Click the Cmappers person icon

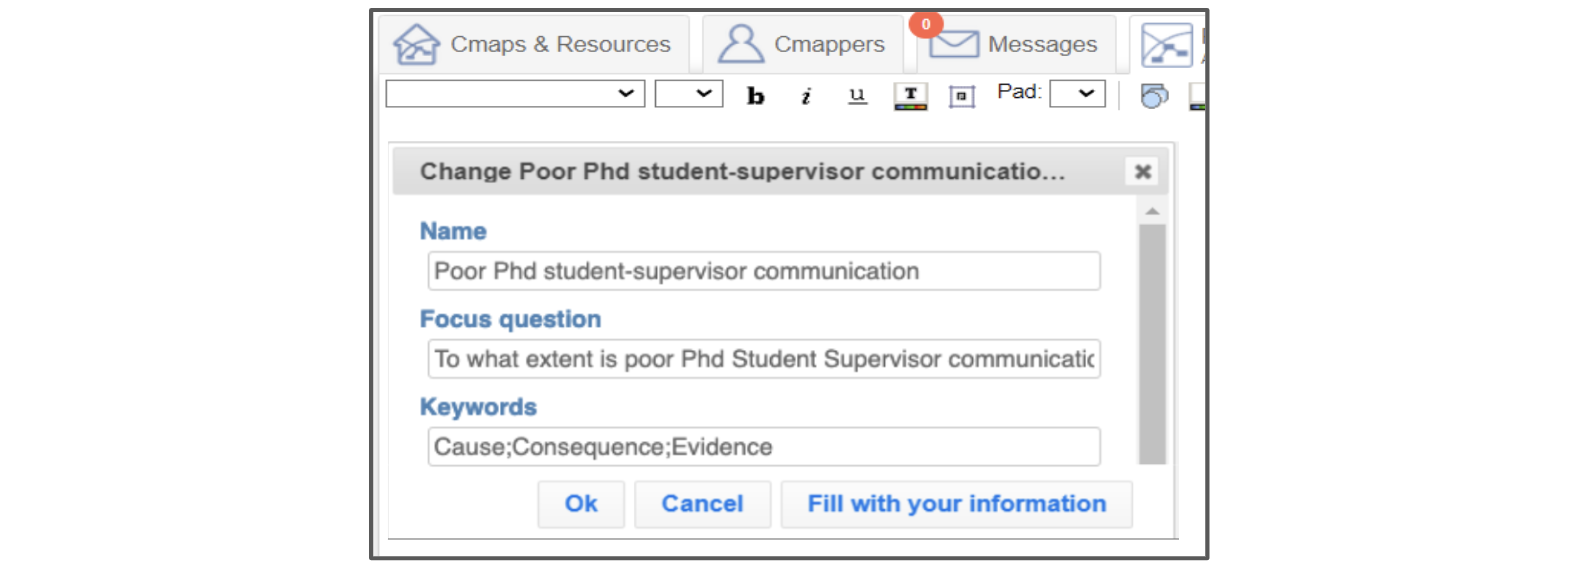(741, 44)
